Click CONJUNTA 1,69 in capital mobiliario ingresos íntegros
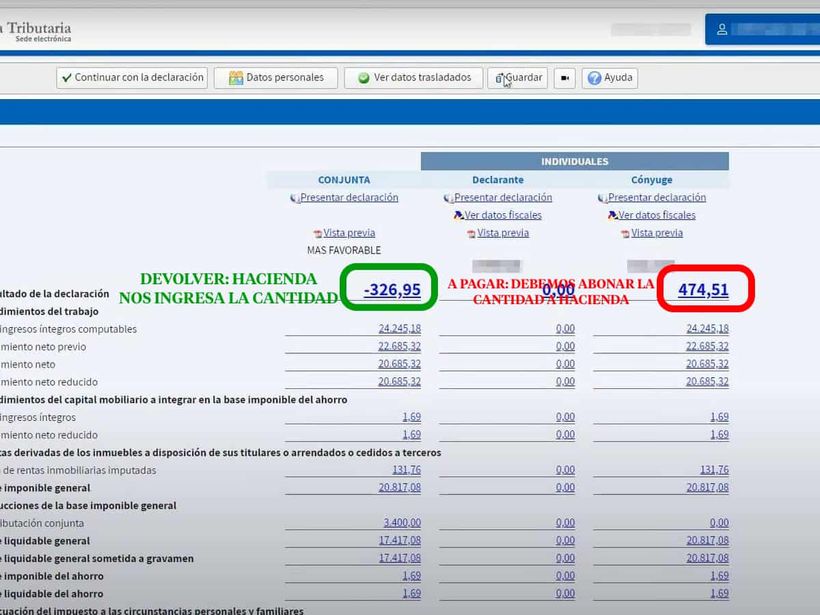Viewport: 820px width, 615px height. (x=412, y=417)
